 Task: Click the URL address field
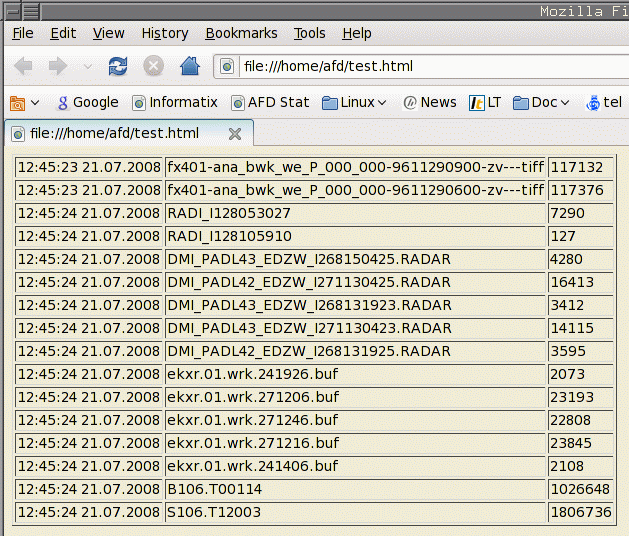[x=420, y=67]
